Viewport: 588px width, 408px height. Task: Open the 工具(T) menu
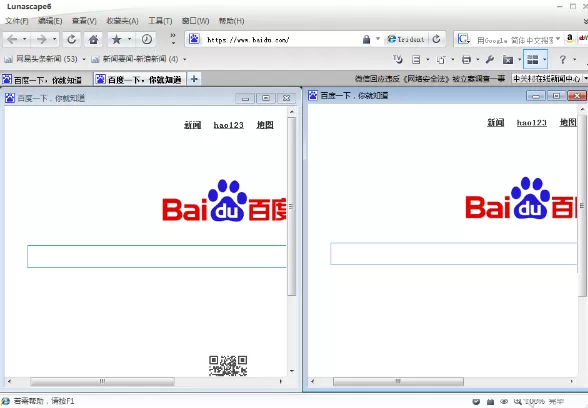(x=160, y=21)
